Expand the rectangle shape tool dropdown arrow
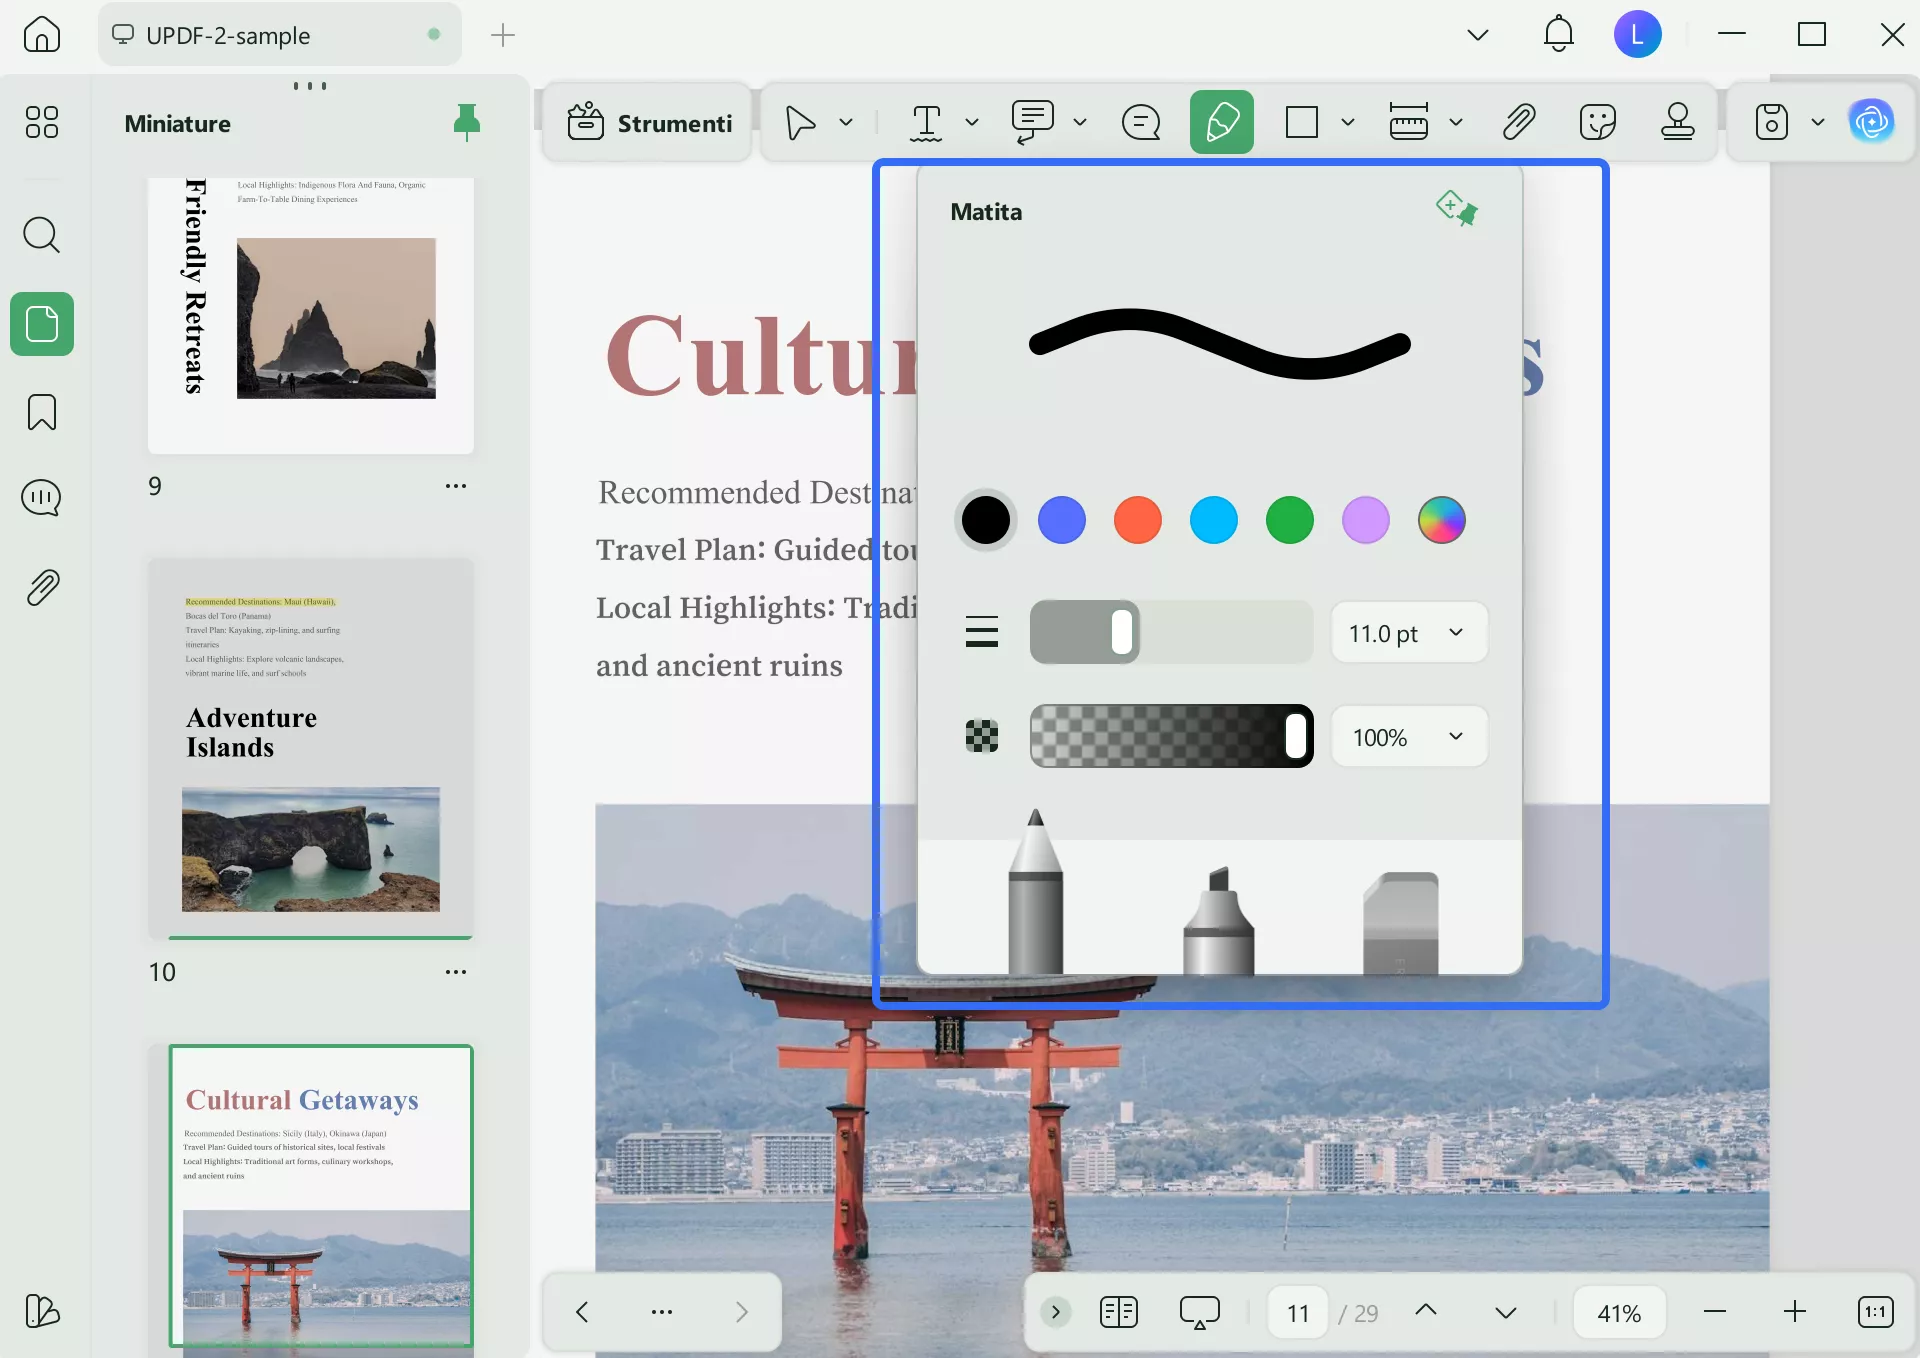 coord(1348,123)
